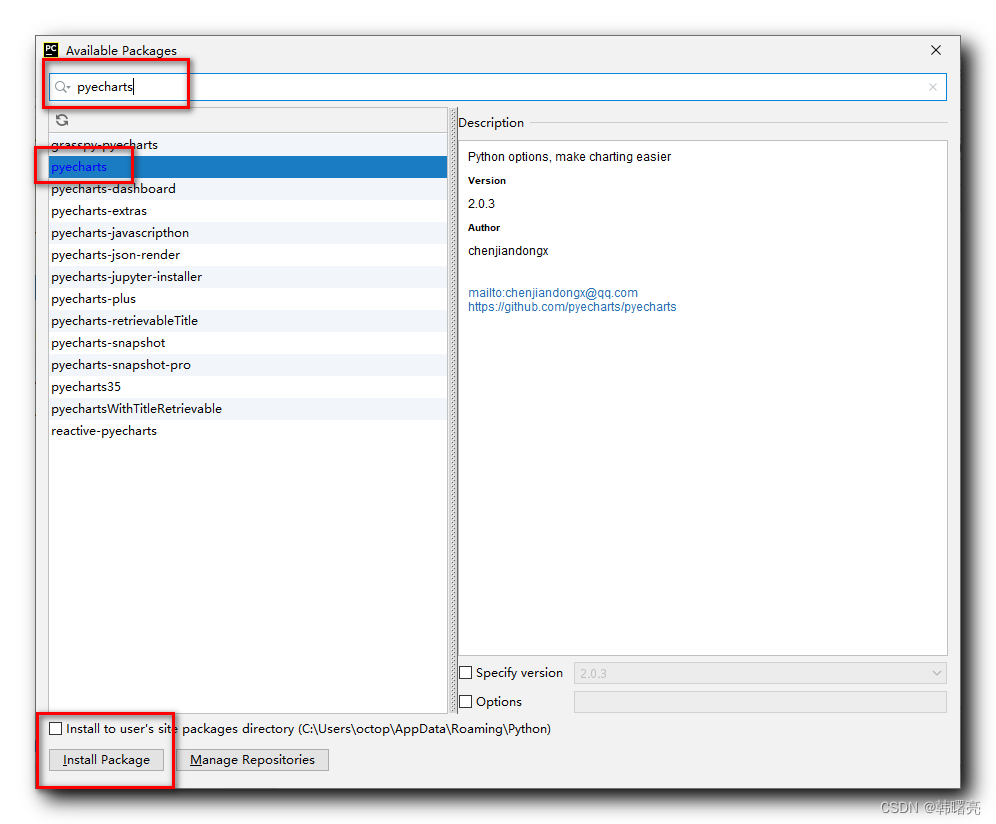Click the Options text input field

[x=760, y=702]
